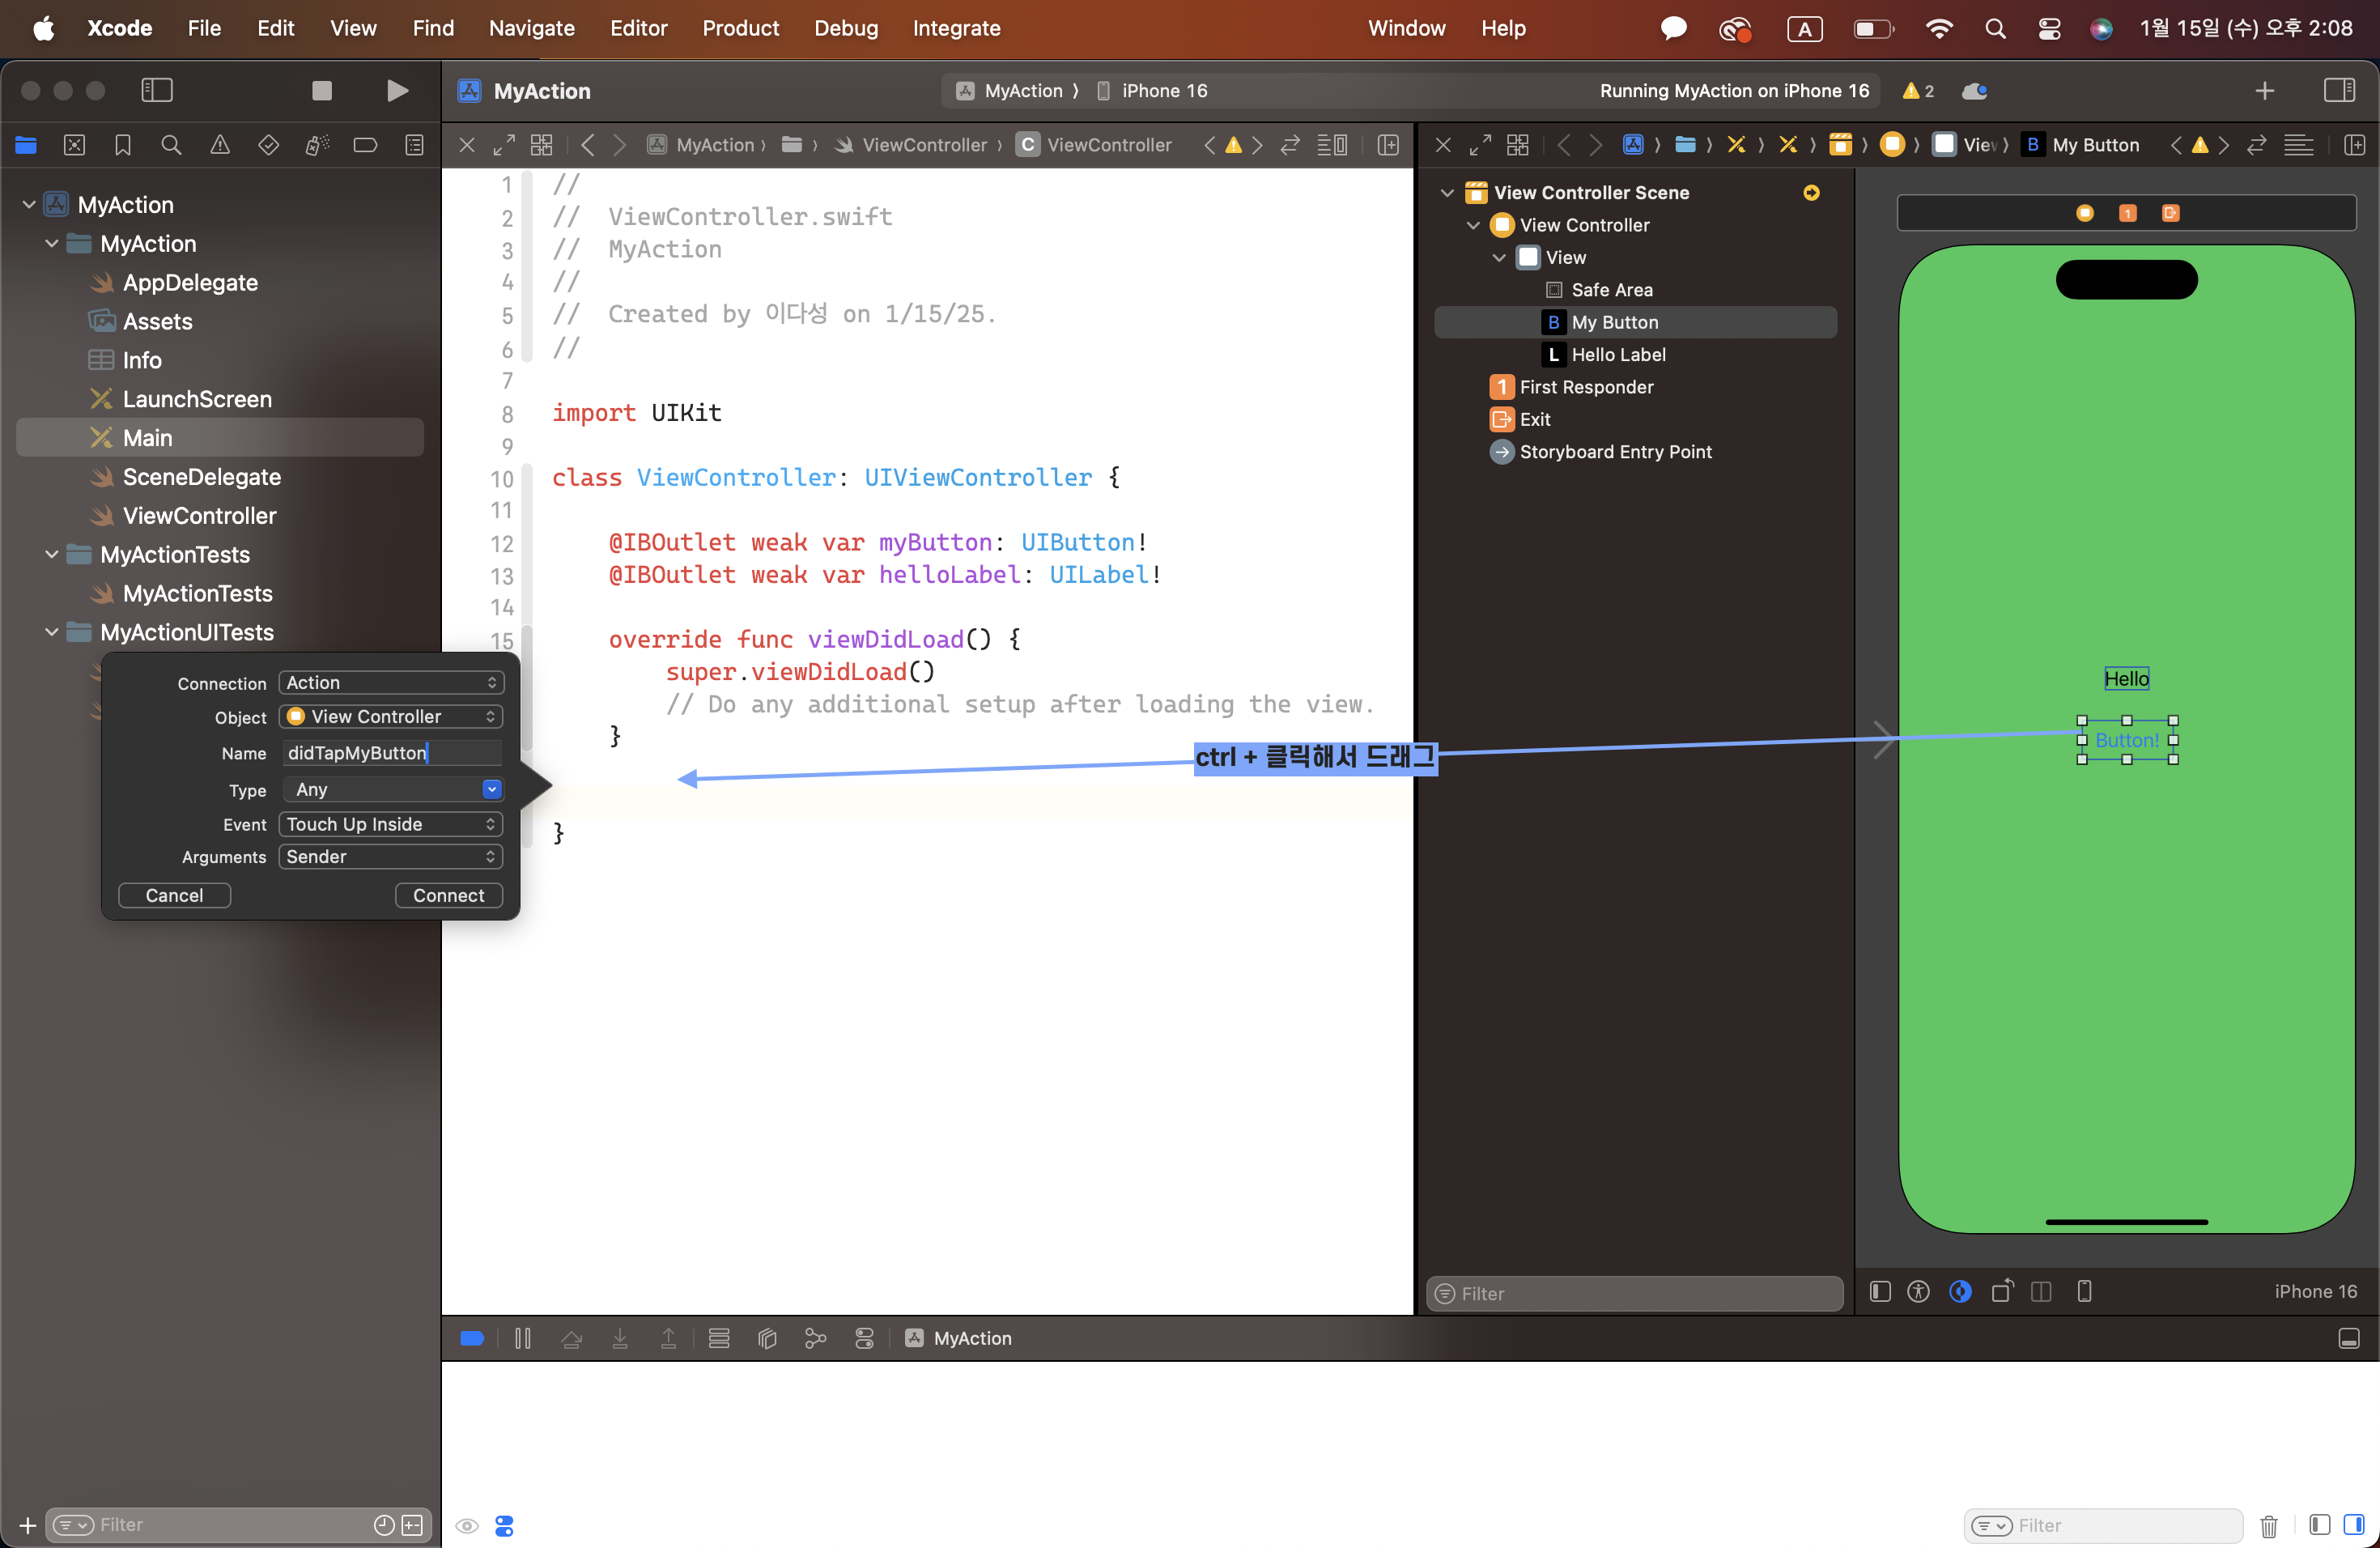The height and width of the screenshot is (1548, 2380).
Task: Click the Wi-Fi status icon
Action: pyautogui.click(x=1939, y=29)
